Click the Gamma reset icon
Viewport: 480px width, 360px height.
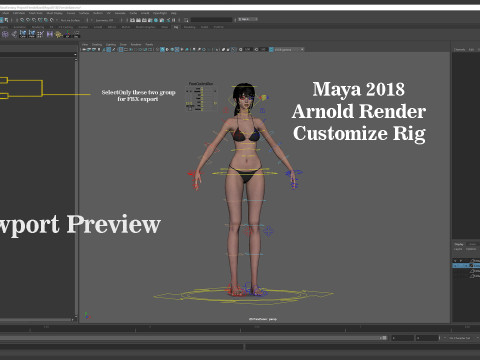256,49
